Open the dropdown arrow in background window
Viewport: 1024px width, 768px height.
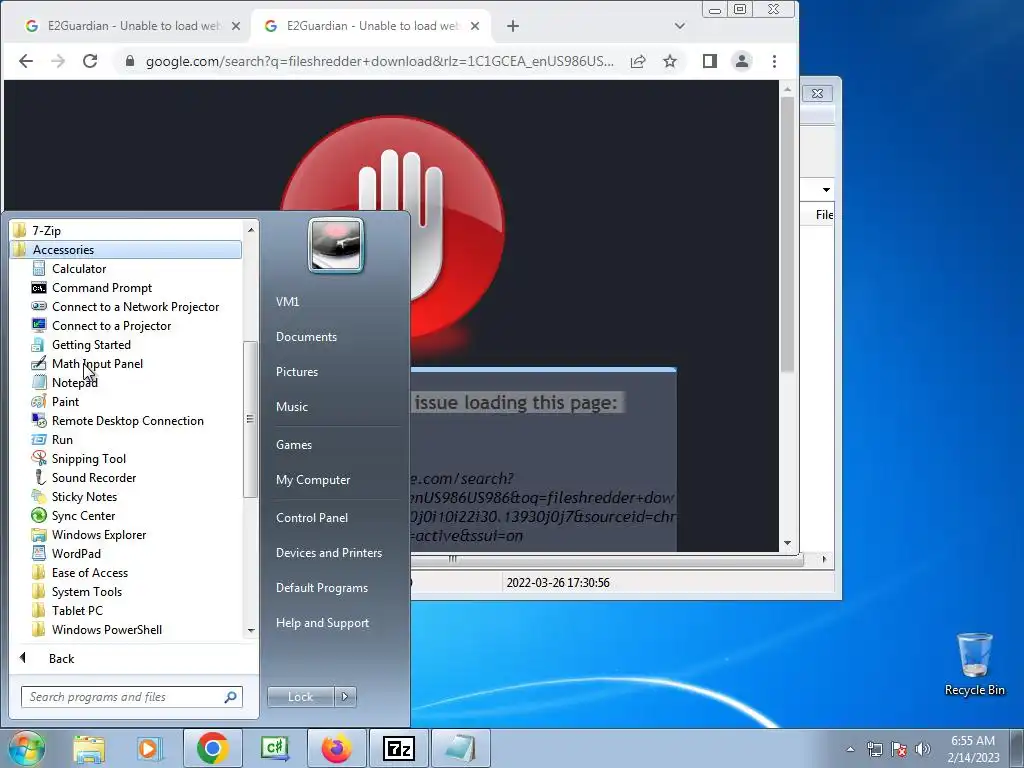(x=826, y=189)
